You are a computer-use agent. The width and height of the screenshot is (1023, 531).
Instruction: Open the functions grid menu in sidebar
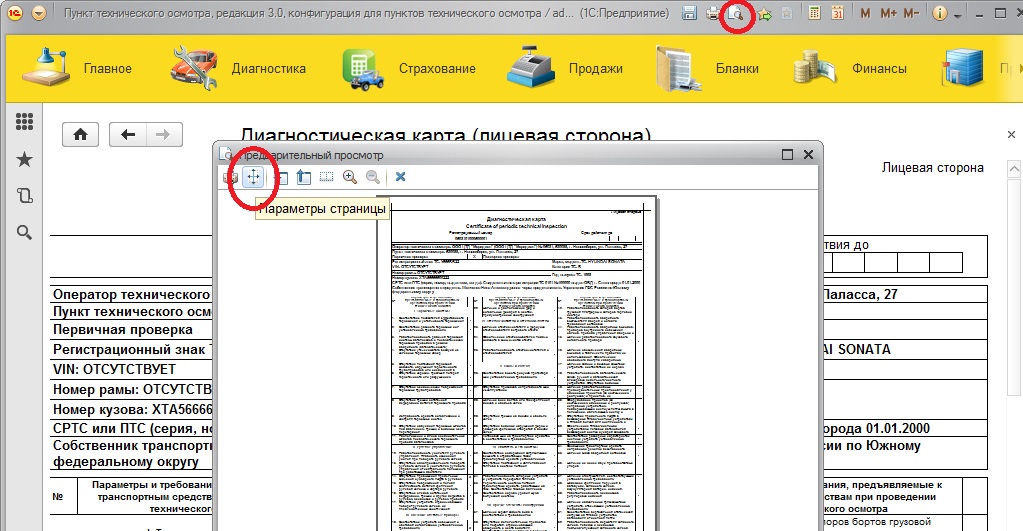point(24,121)
